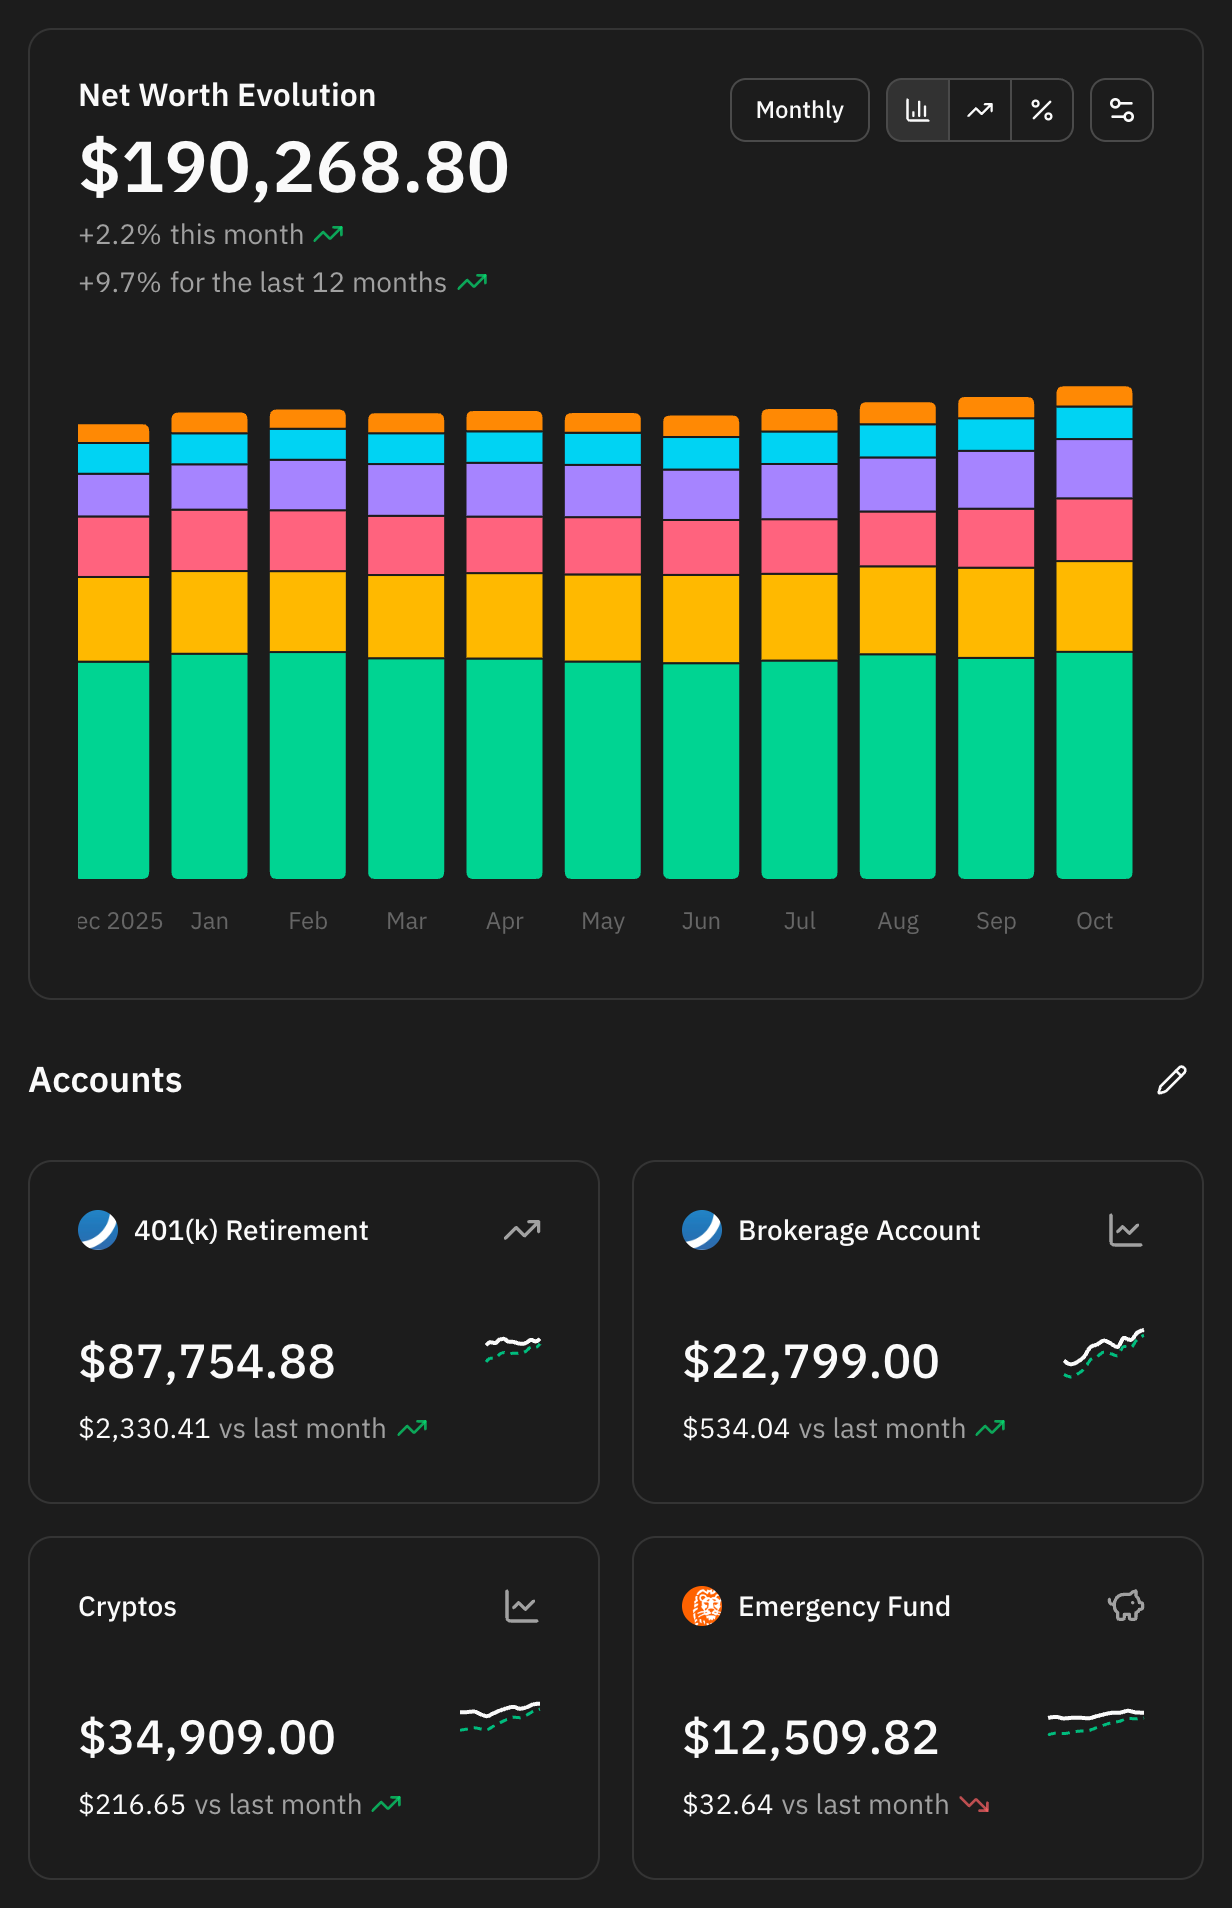
Task: View the Cryptos sparkline
Action: [500, 1716]
